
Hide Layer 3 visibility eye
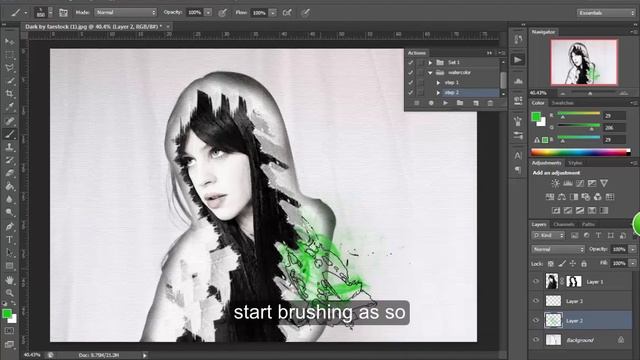tap(536, 301)
